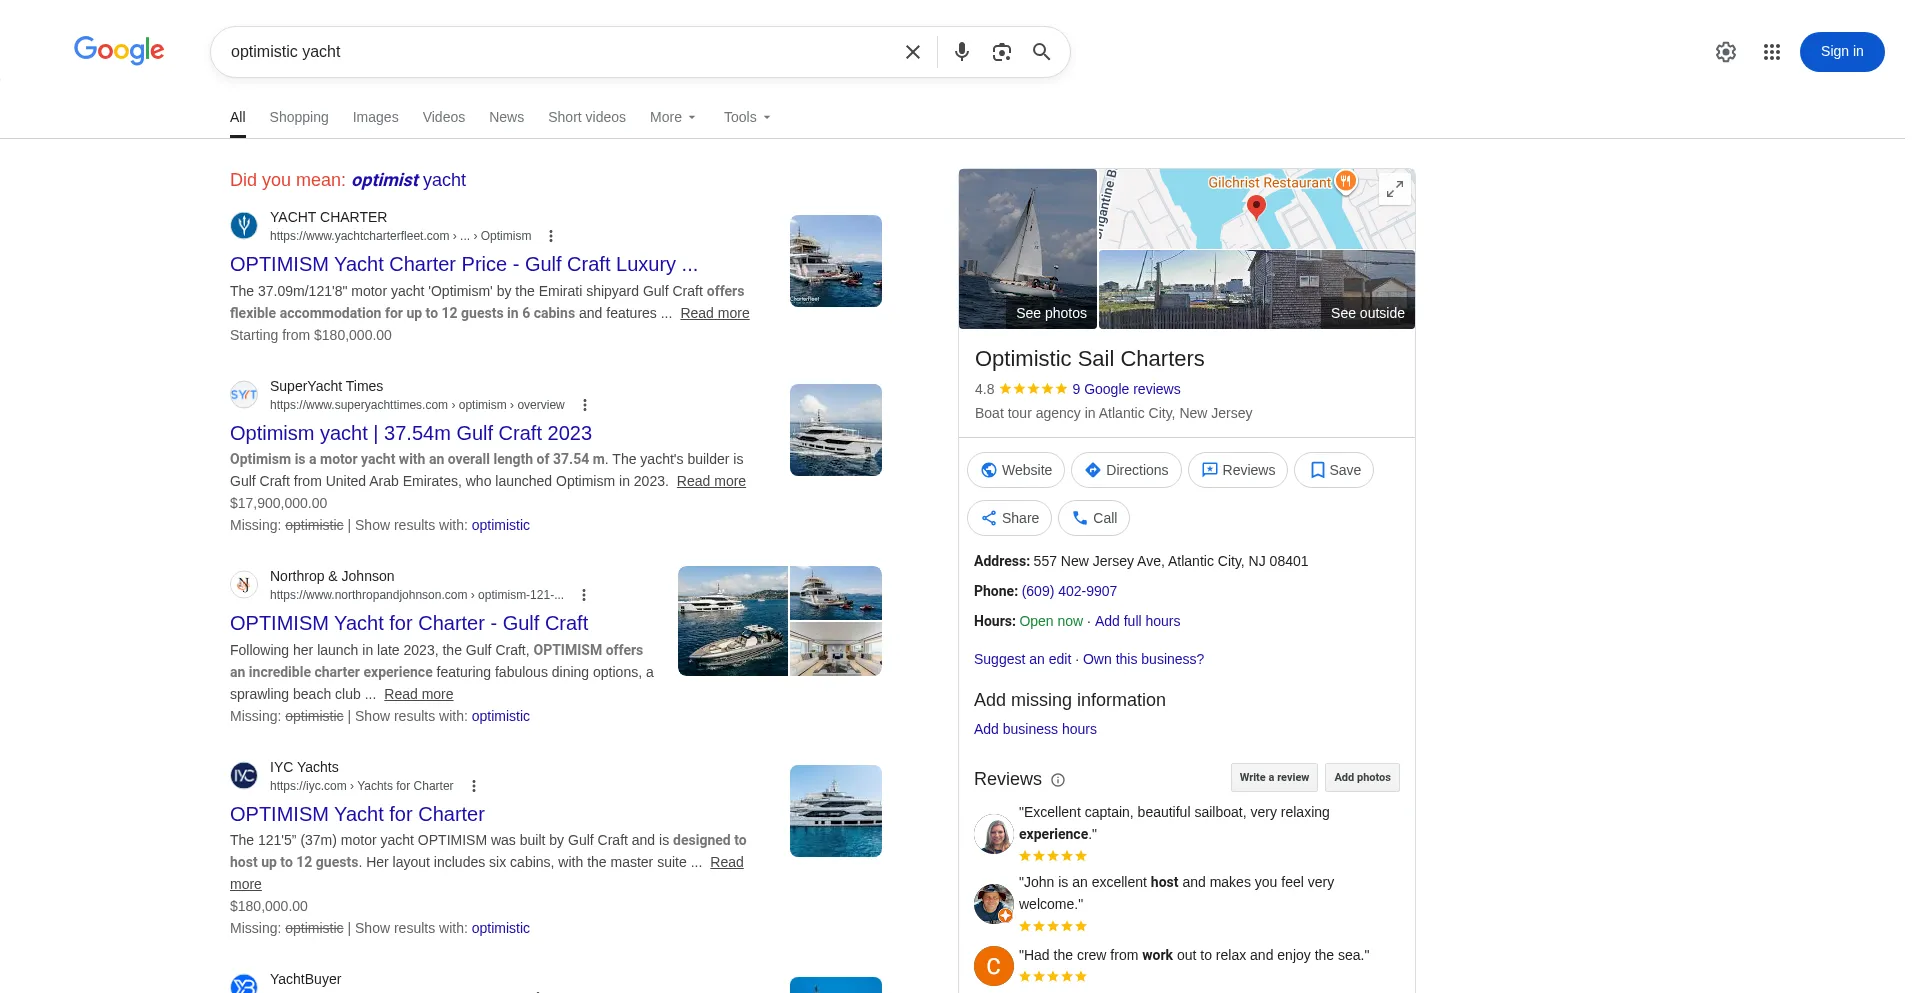Click the SuperYacht Times favicon
Screen dimensions: 1920x993
coord(244,395)
